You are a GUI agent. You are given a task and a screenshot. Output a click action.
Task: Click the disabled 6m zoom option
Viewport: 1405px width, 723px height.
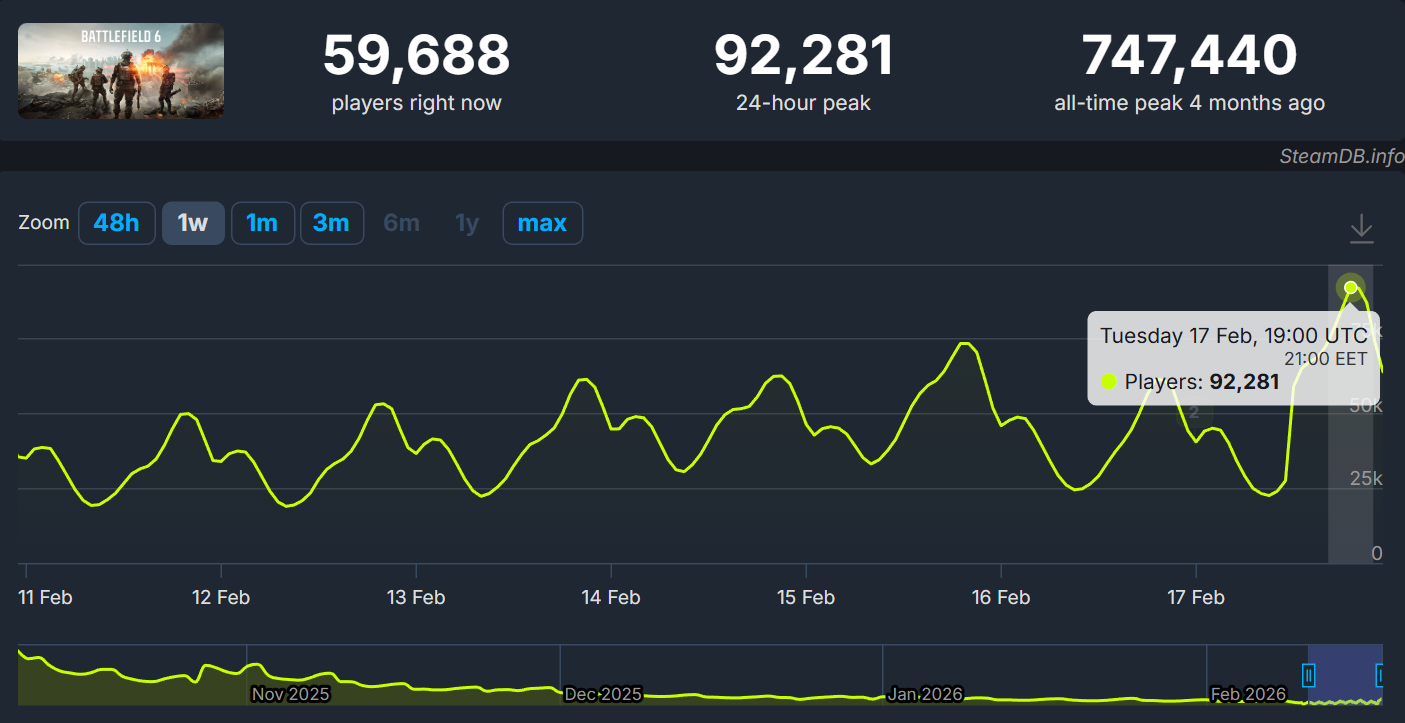click(x=401, y=223)
